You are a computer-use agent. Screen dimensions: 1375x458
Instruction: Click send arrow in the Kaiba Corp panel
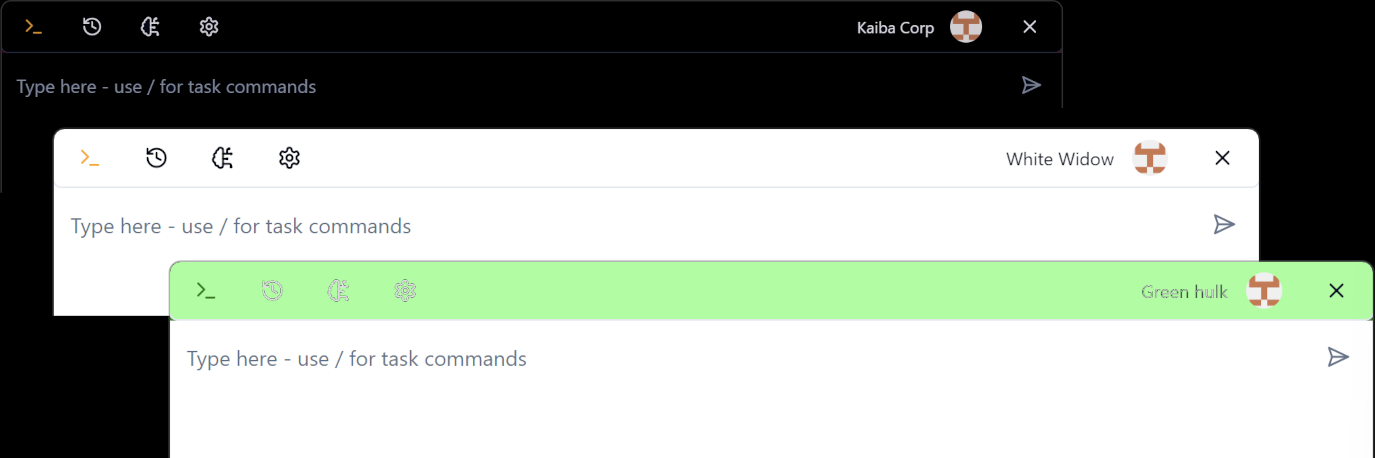tap(1031, 85)
